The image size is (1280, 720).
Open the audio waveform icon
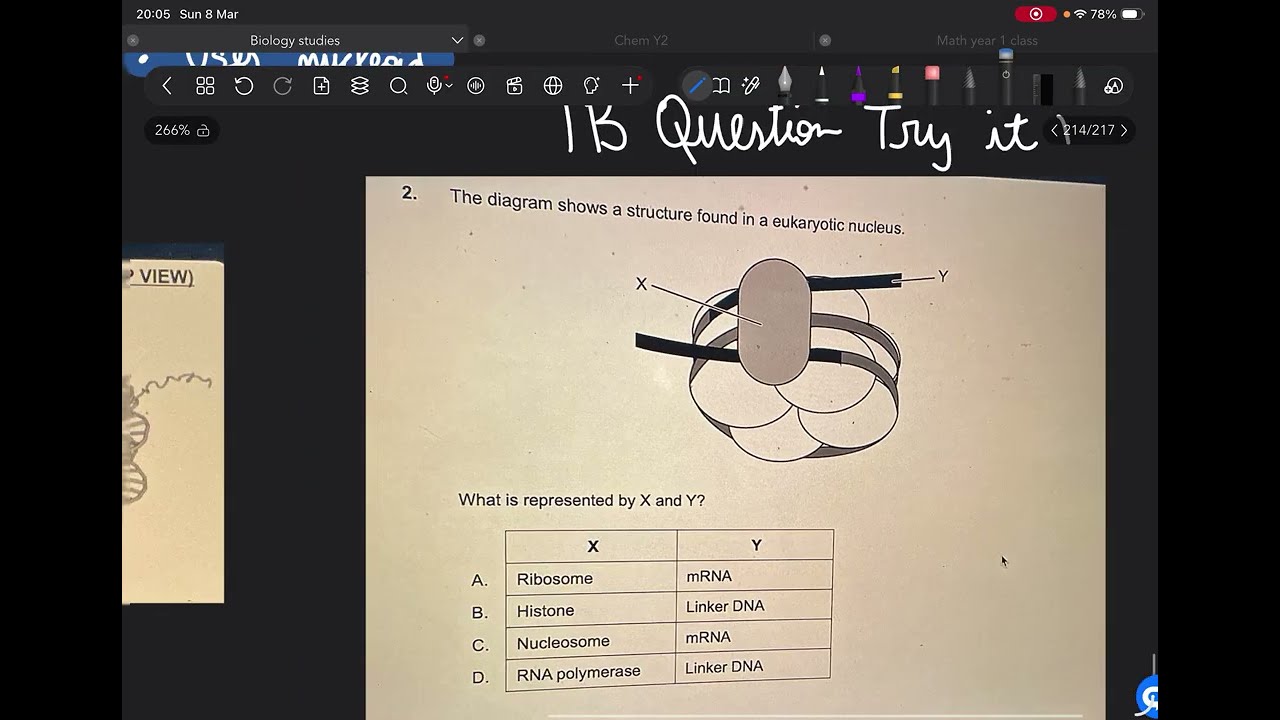(x=476, y=86)
